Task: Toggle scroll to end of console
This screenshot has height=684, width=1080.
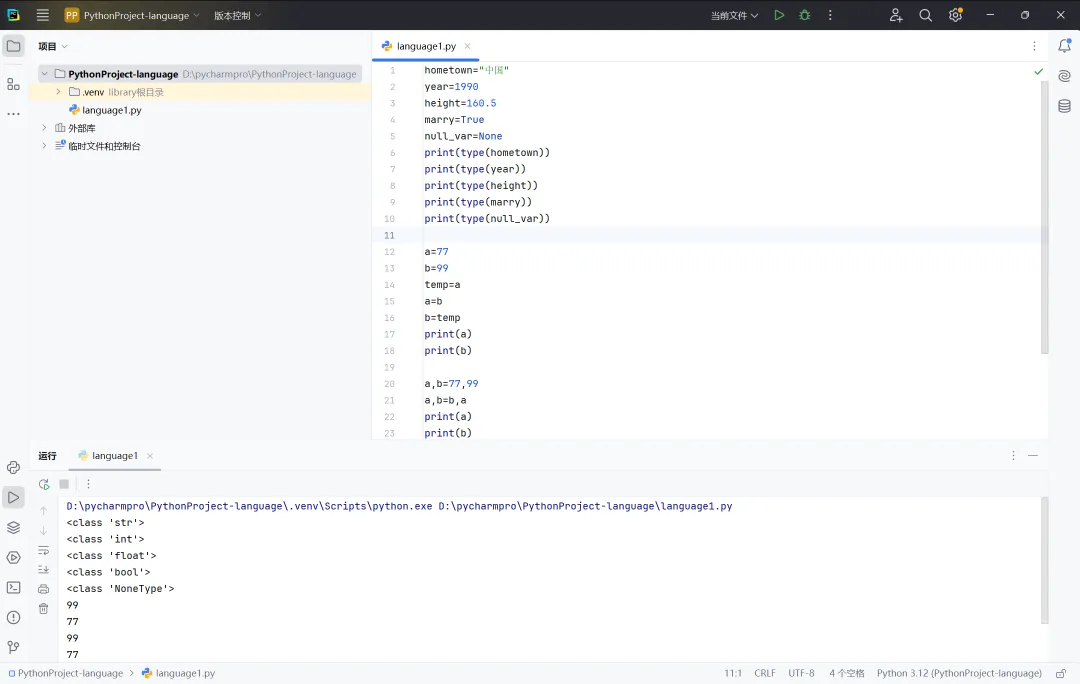Action: coord(43,570)
